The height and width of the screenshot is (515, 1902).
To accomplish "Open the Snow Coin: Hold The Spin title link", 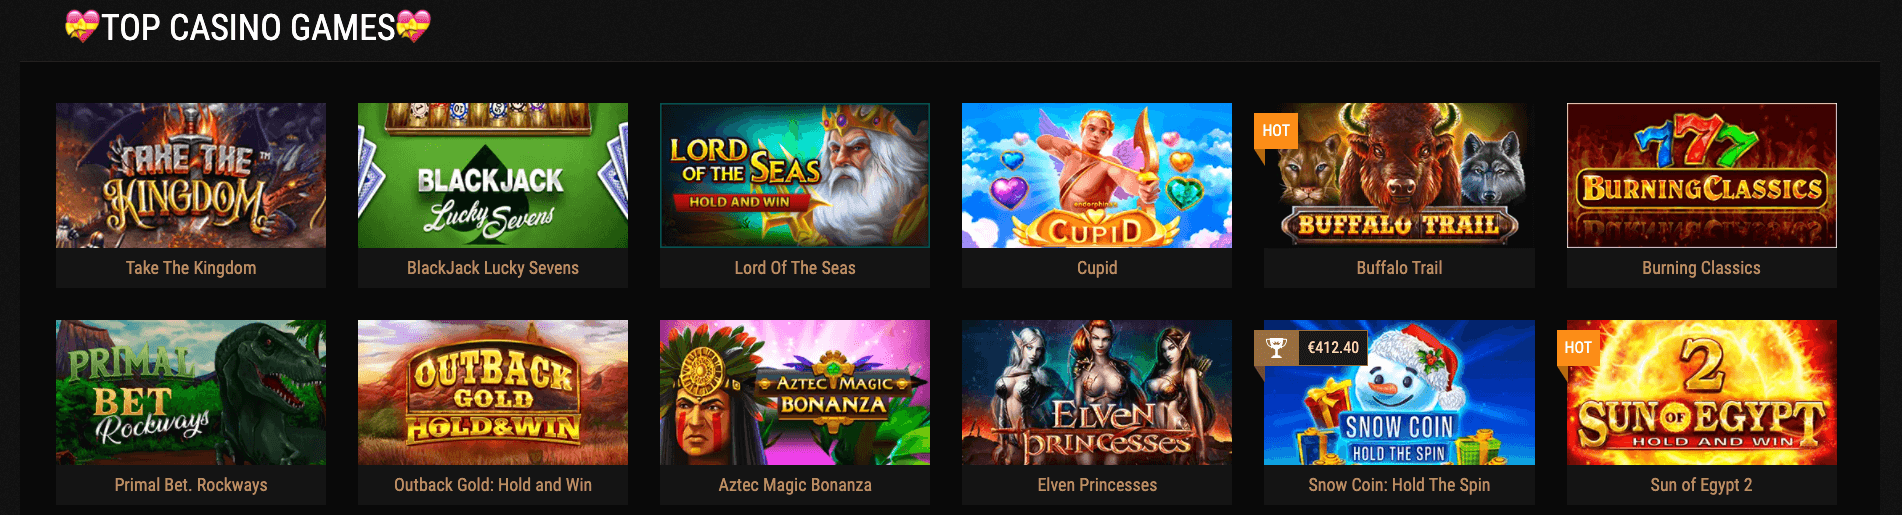I will [x=1399, y=485].
